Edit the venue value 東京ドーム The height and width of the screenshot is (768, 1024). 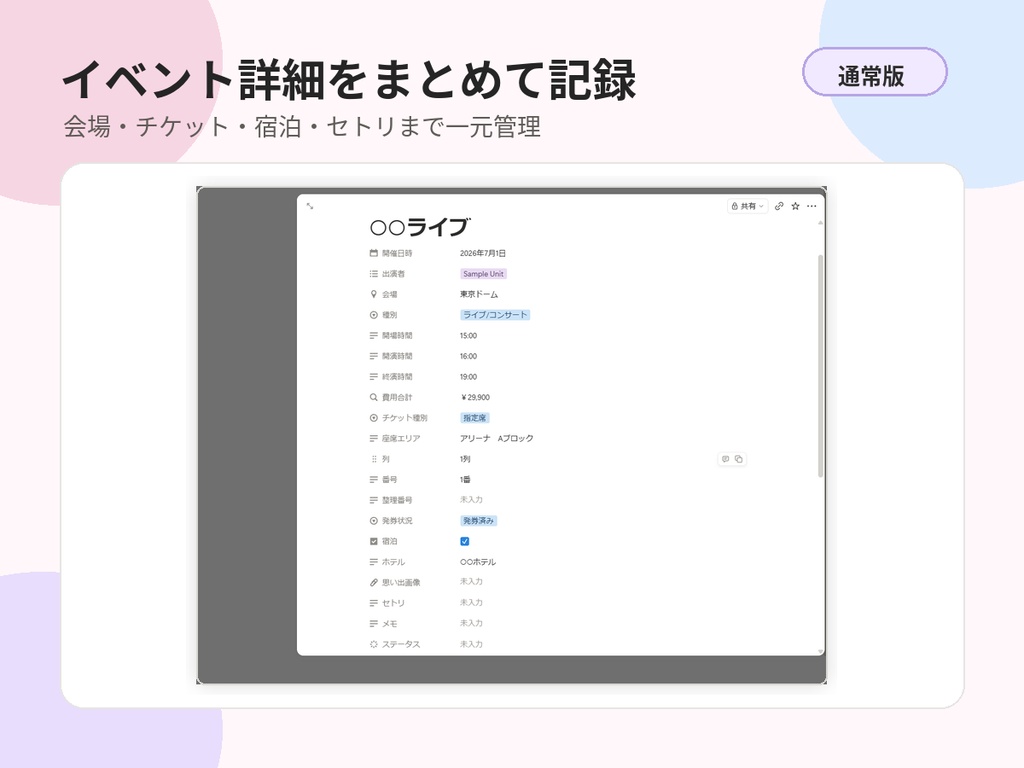pos(479,294)
